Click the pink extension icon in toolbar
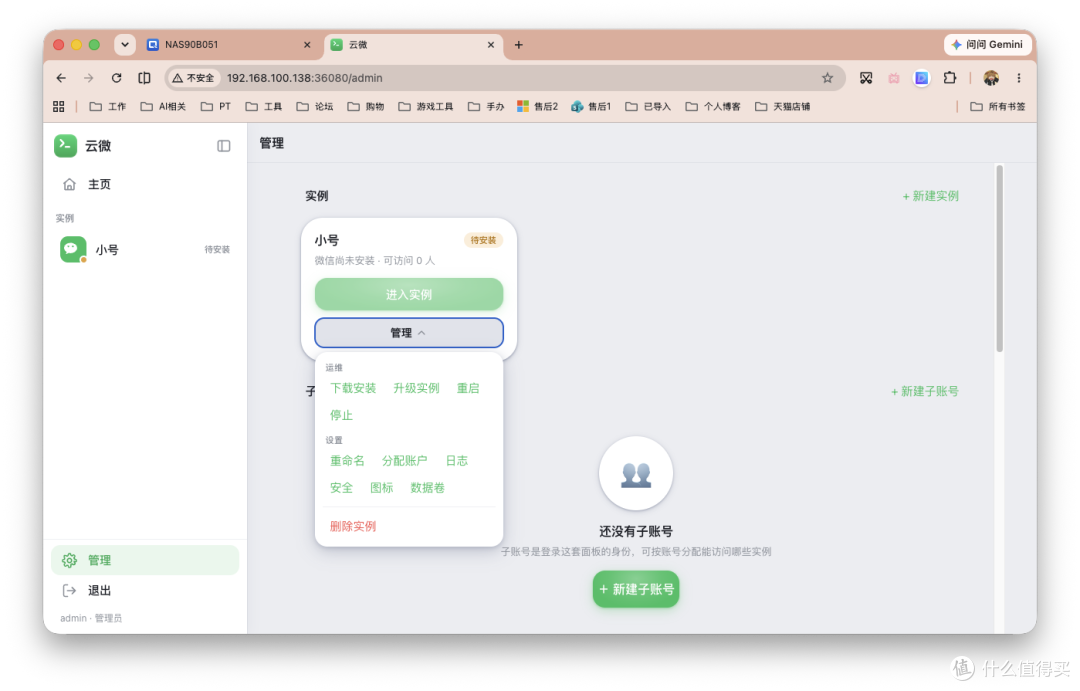This screenshot has height=691, width=1080. 893,78
